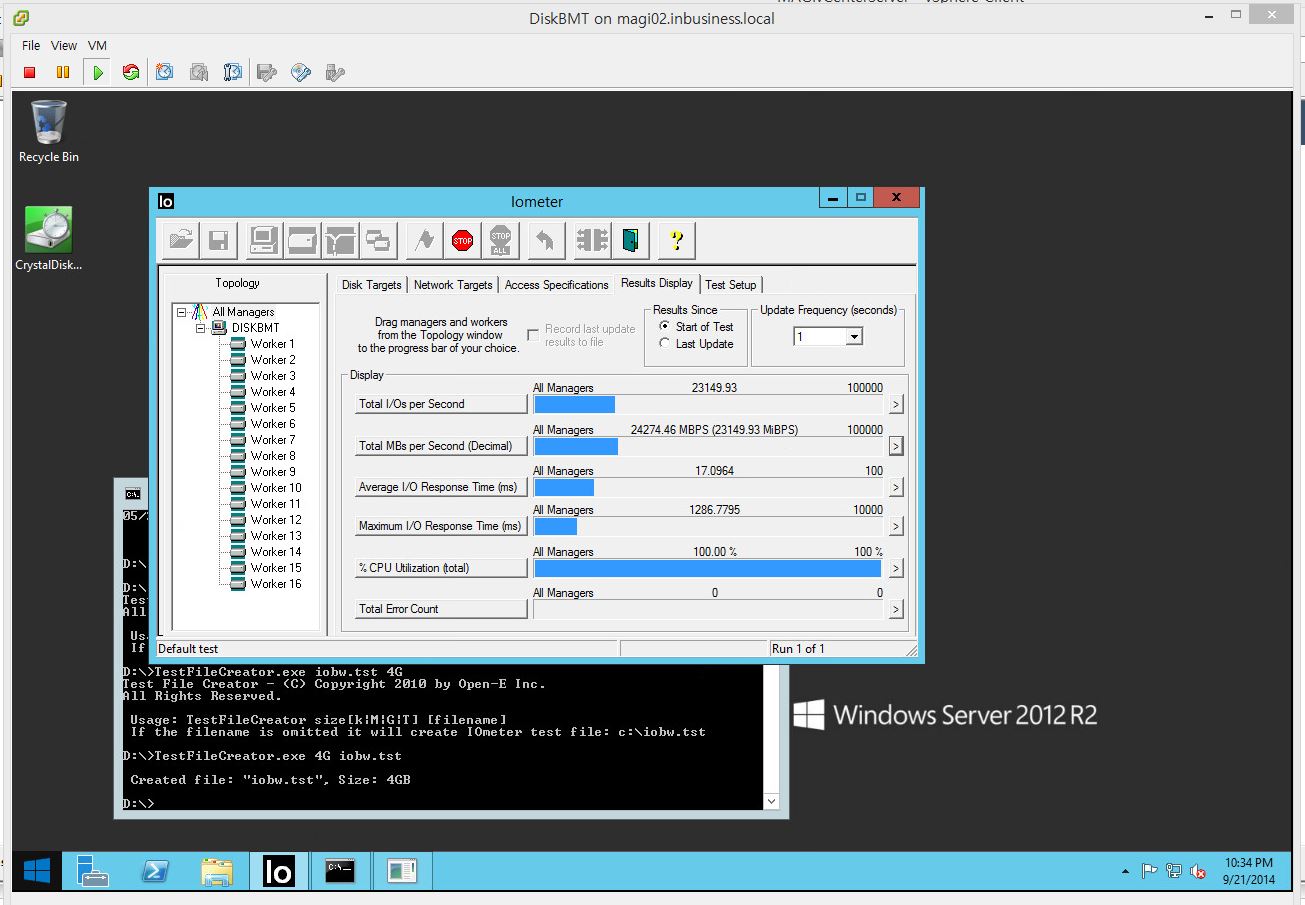Click the green Power On play icon
Viewport: 1305px width, 905px height.
pyautogui.click(x=97, y=72)
